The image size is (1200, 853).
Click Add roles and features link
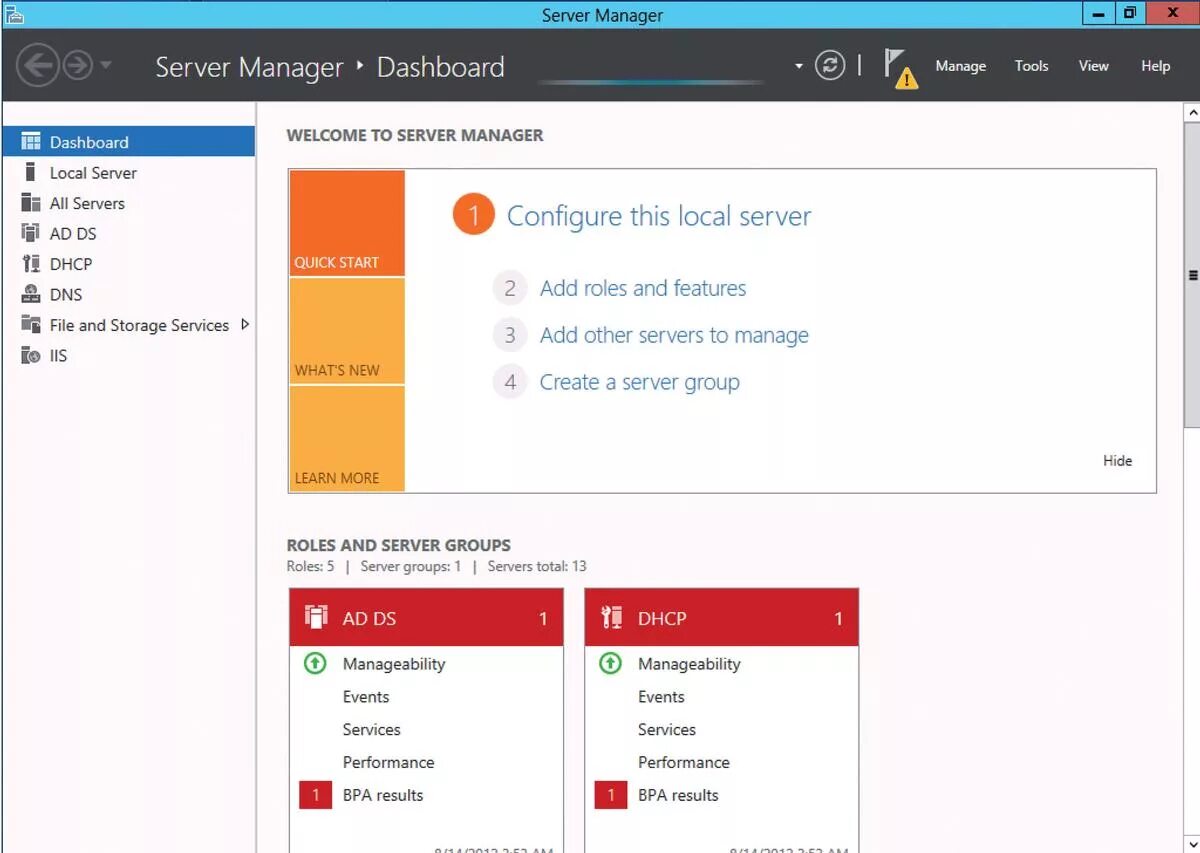tap(643, 288)
